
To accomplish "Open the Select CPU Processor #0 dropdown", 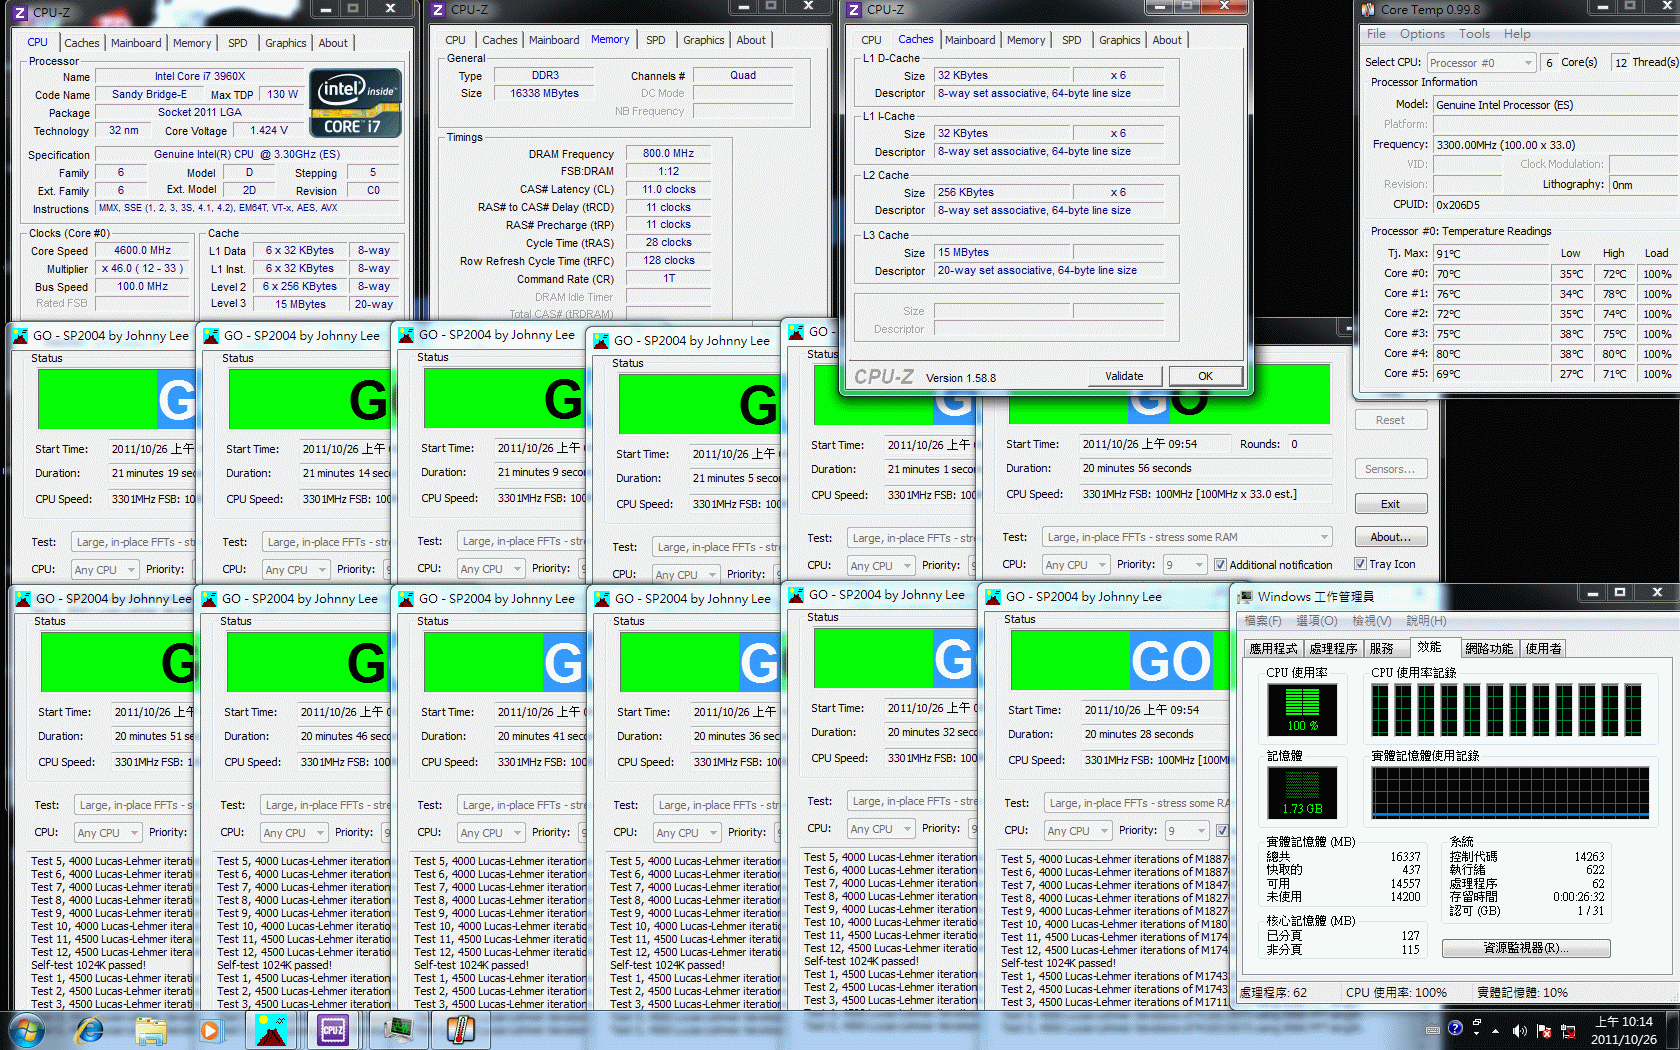I will click(1481, 63).
